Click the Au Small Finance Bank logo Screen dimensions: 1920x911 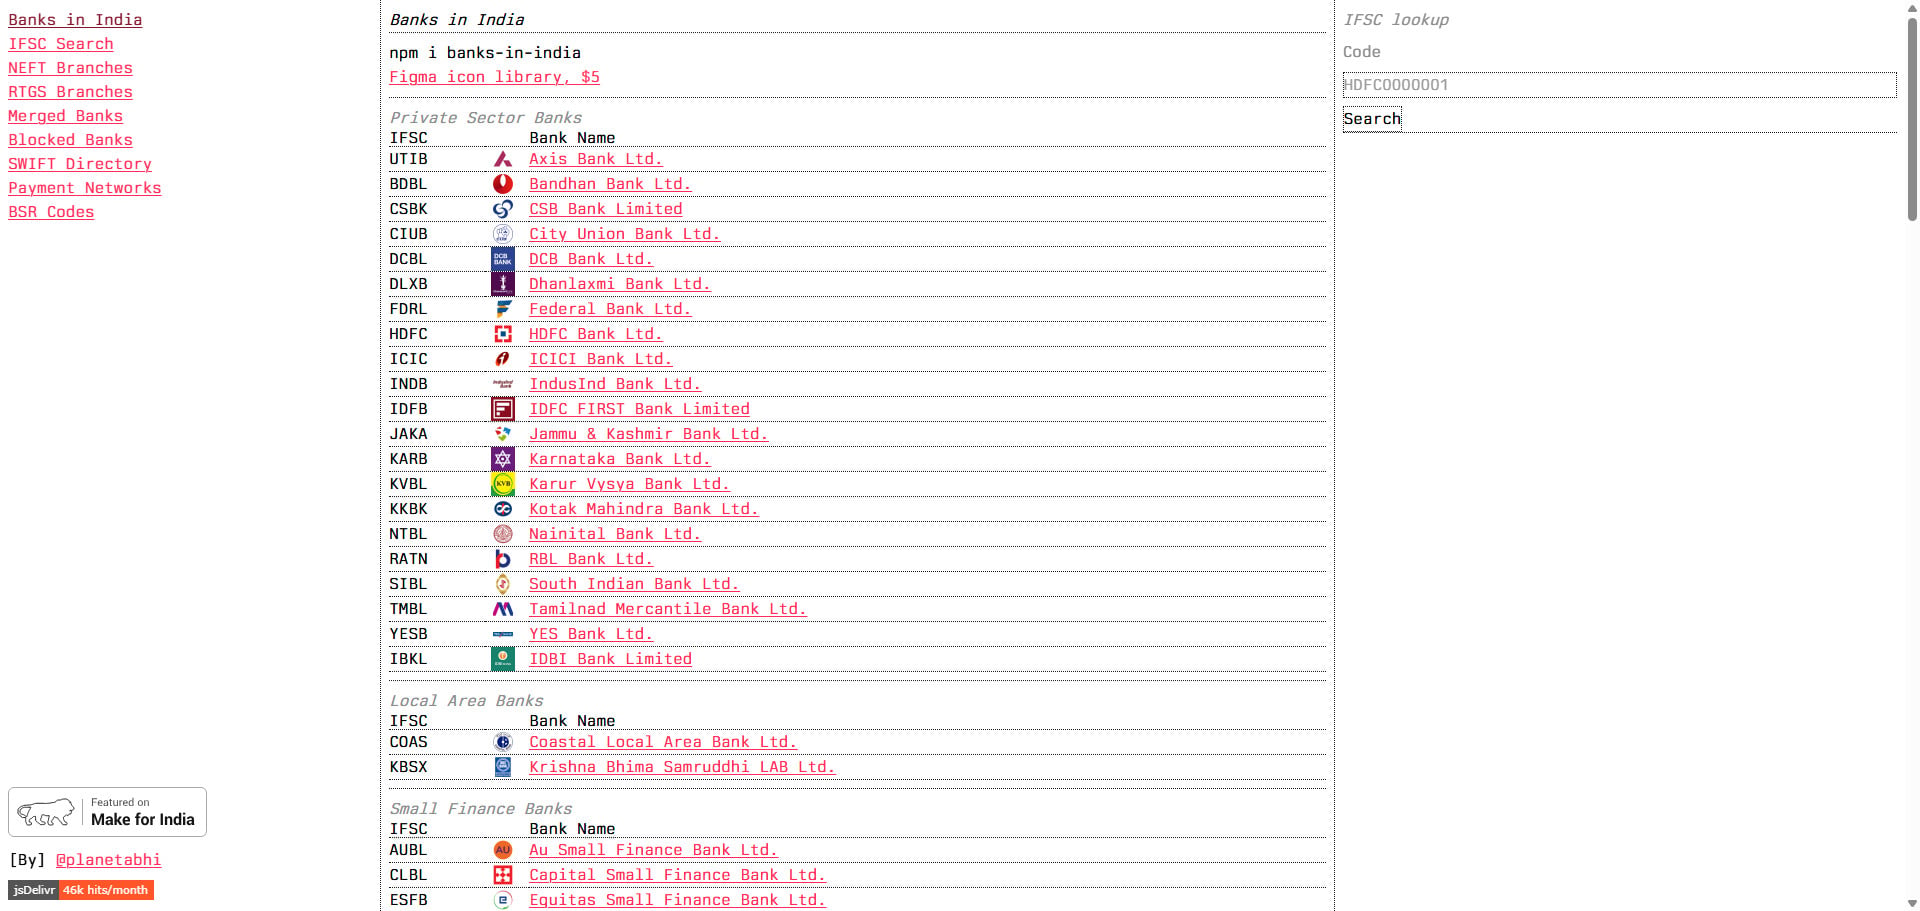coord(503,850)
